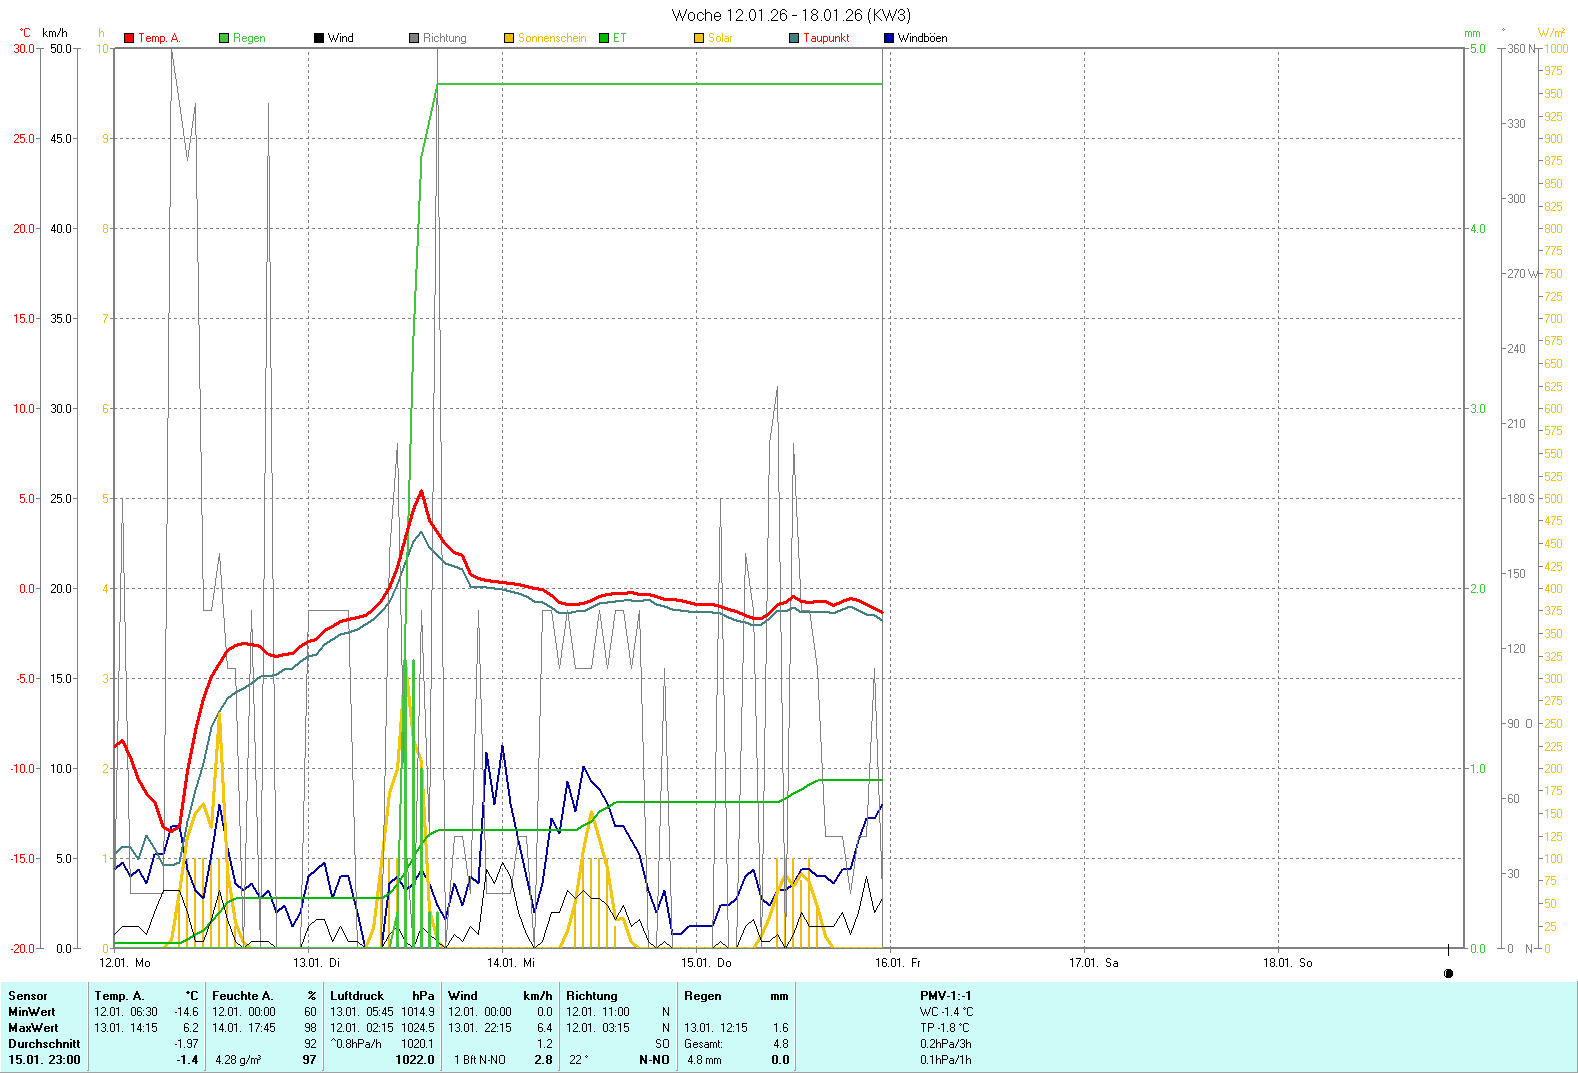This screenshot has height=1073, width=1578.
Task: Click the 14.01. Mi date label
Action: (510, 963)
